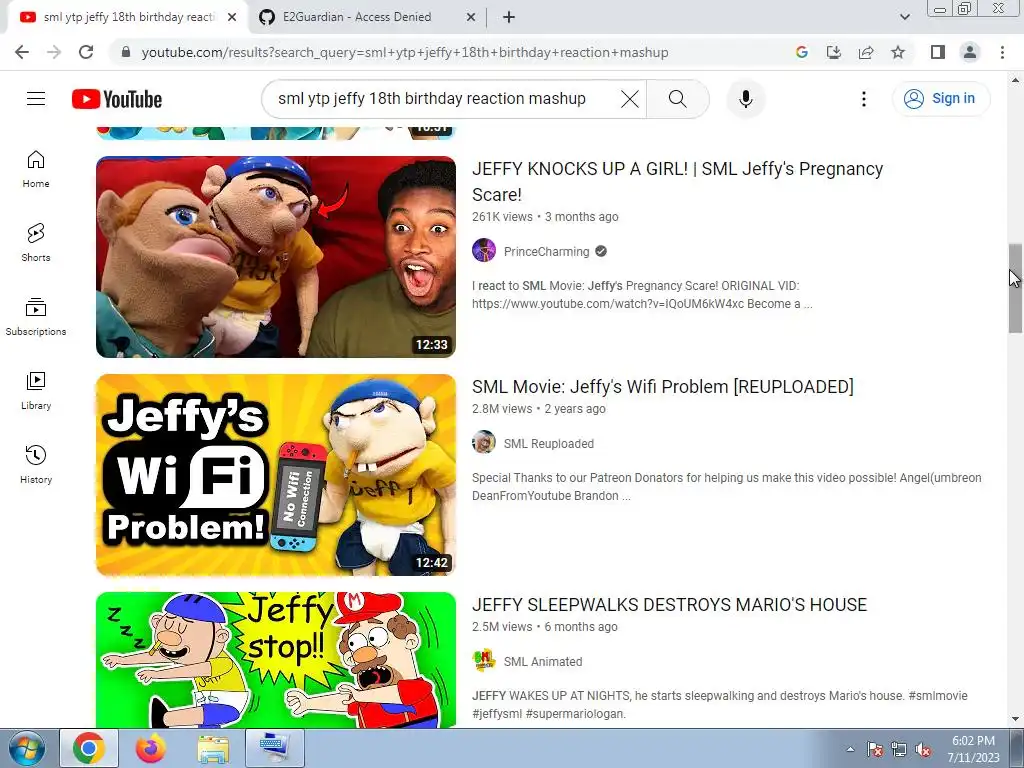Click the browser forward arrow
Viewport: 1024px width, 768px height.
click(54, 52)
